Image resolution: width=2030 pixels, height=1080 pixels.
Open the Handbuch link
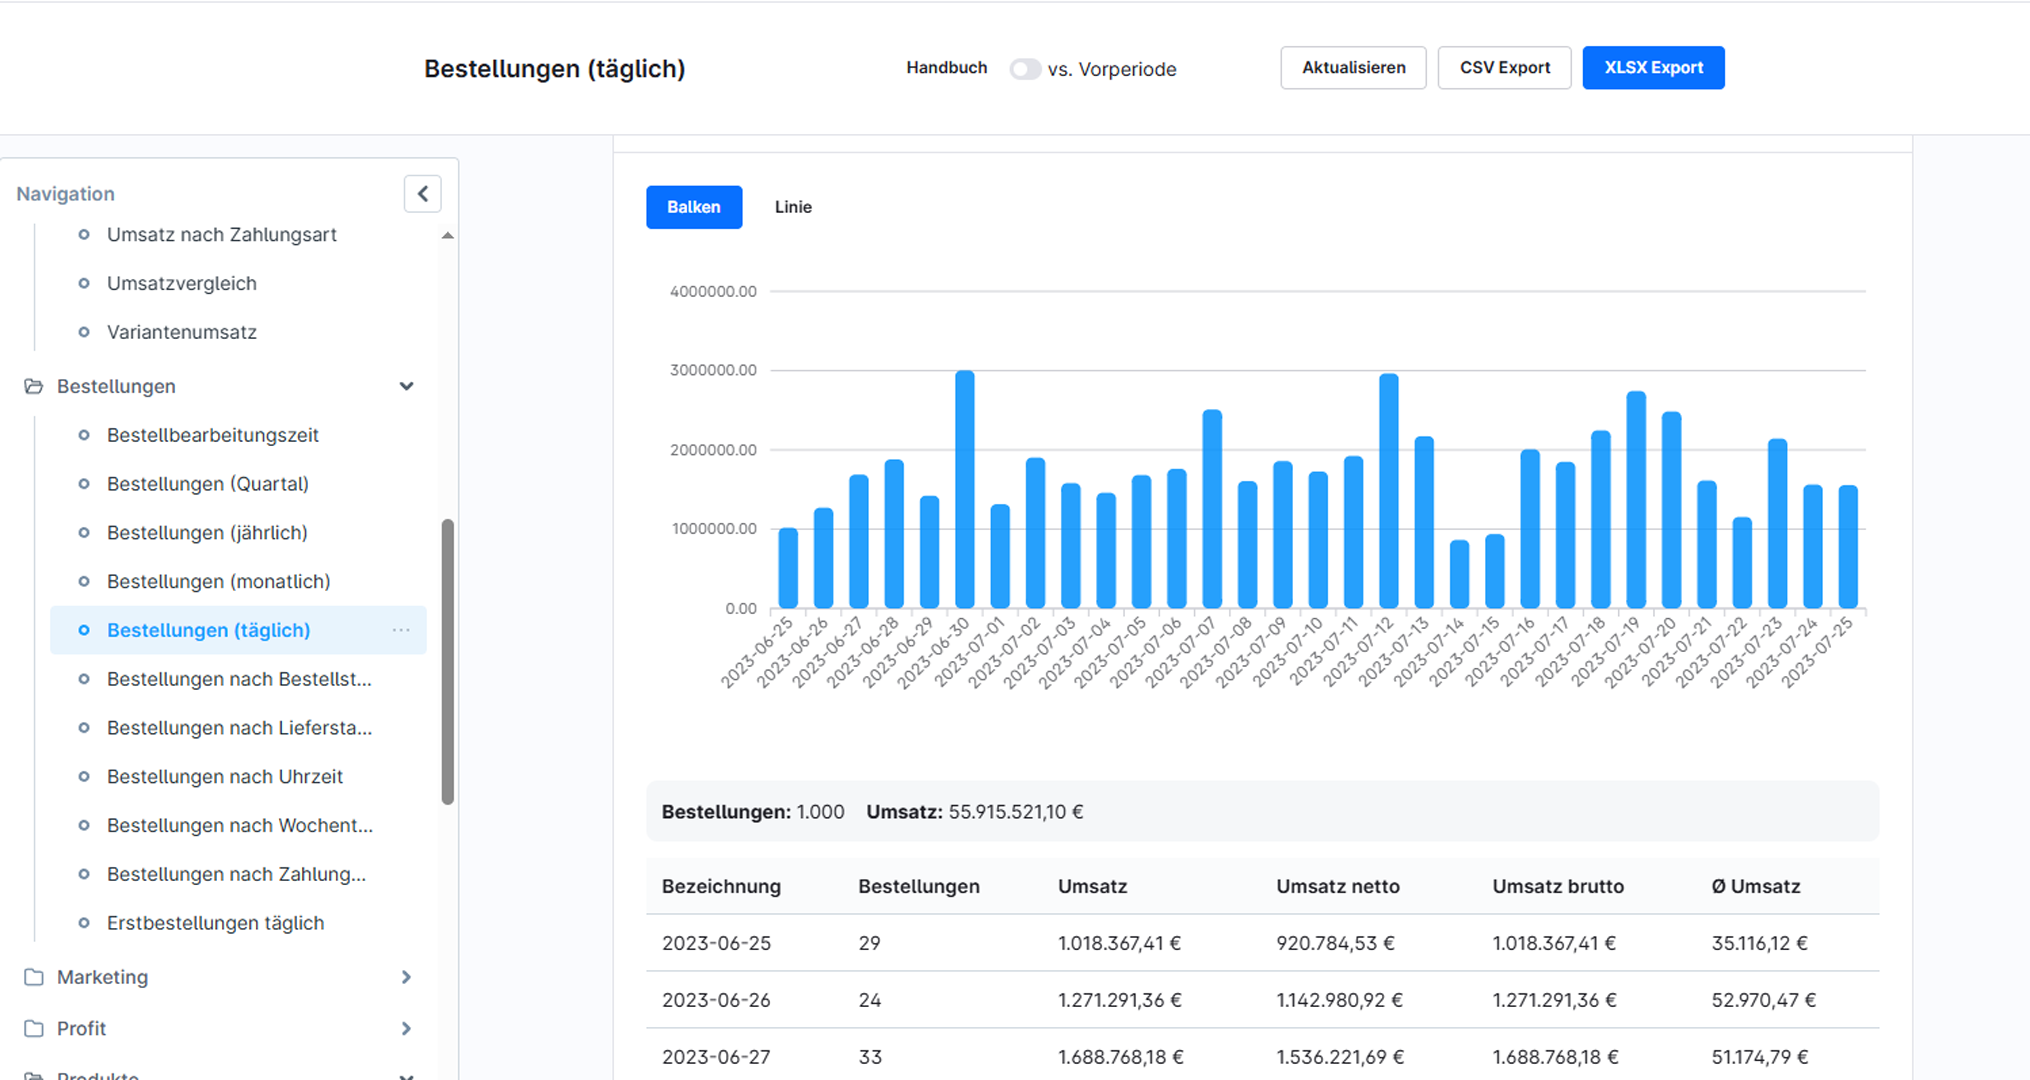[946, 68]
